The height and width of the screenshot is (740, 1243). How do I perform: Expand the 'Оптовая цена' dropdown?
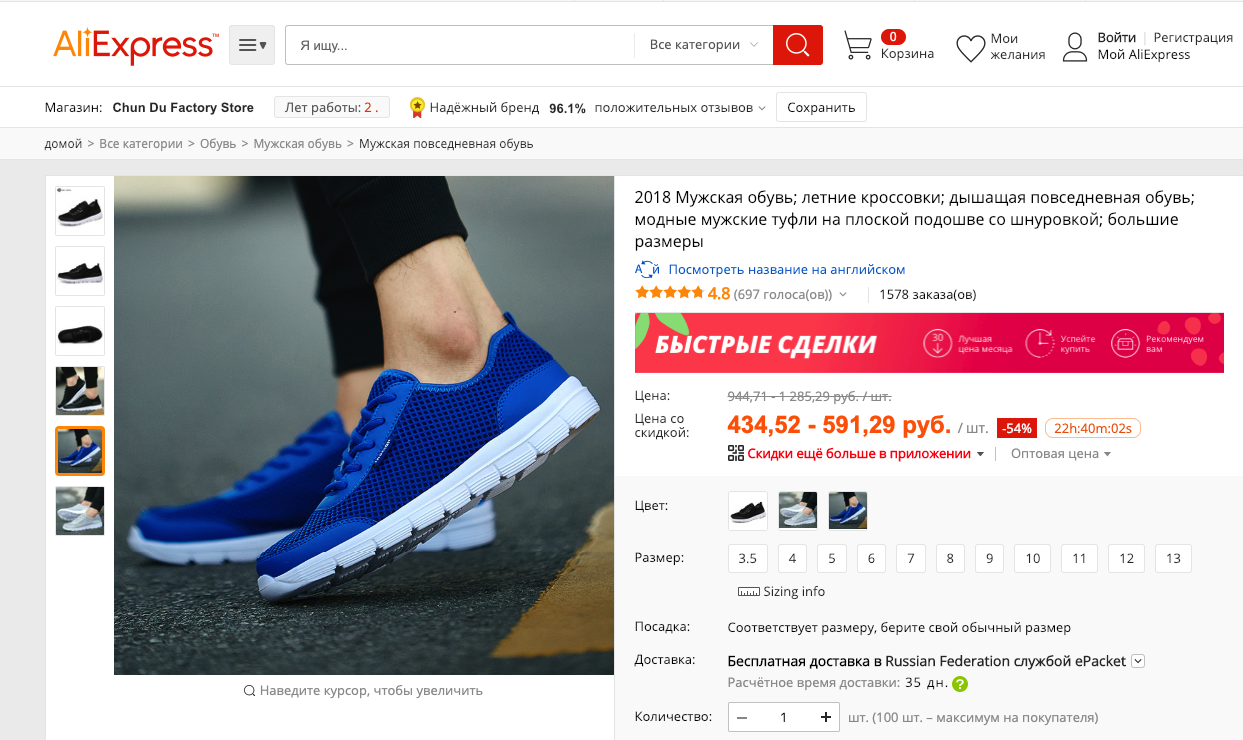point(1061,454)
